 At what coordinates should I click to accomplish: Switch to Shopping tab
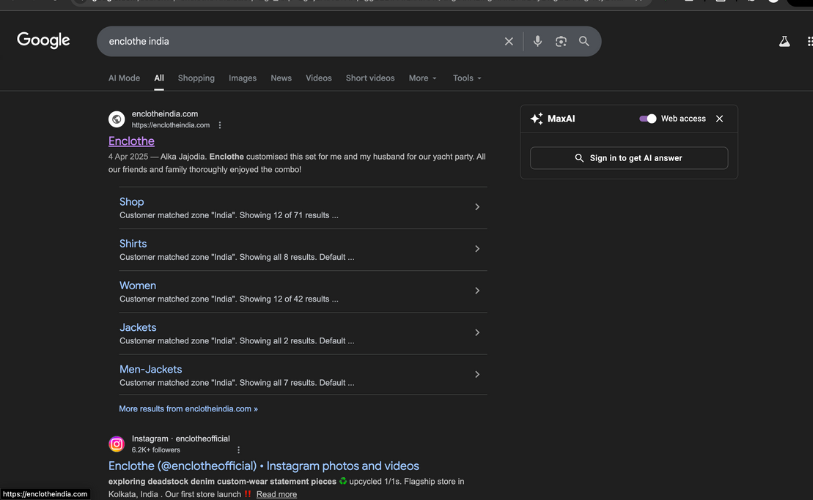coord(196,78)
